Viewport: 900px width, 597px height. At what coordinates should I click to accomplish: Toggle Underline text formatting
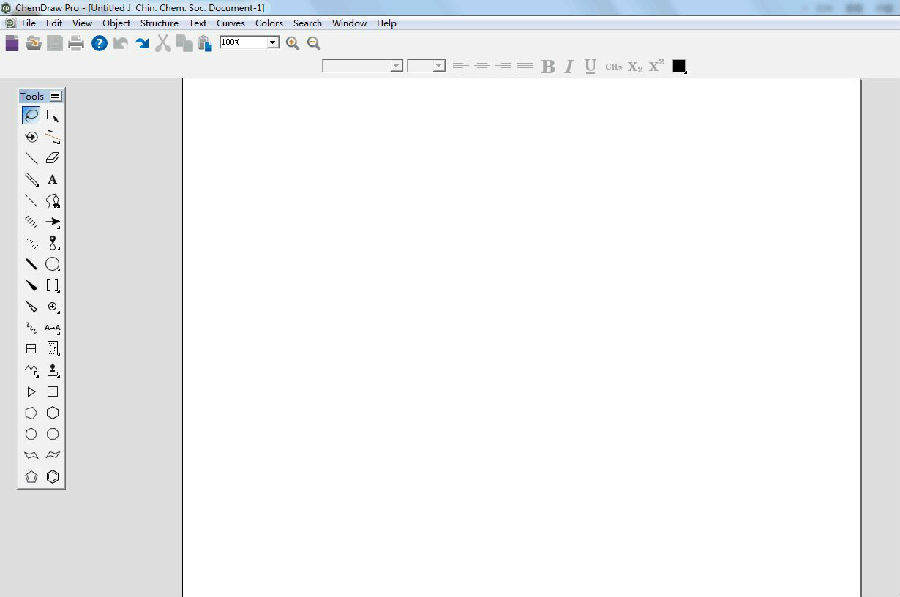click(590, 67)
